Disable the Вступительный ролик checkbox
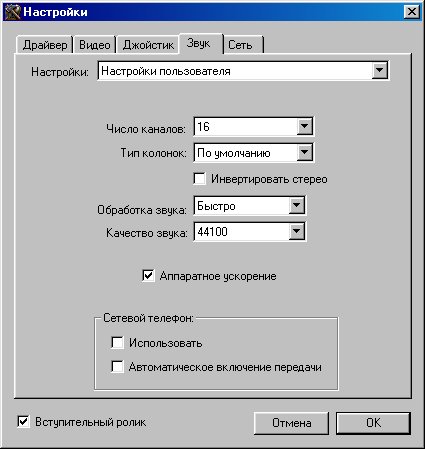 click(23, 422)
